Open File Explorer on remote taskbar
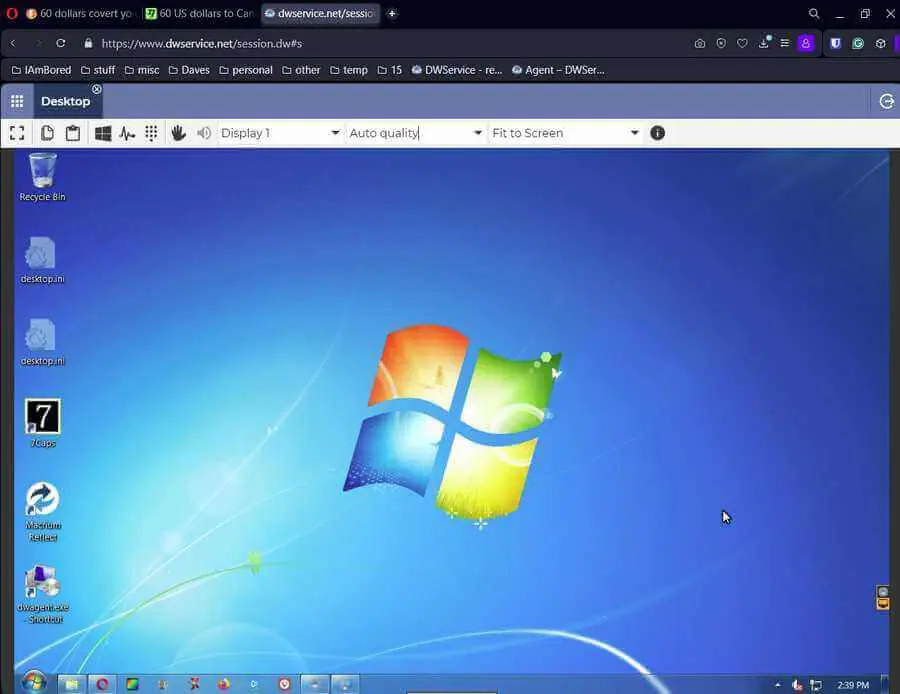Viewport: 900px width, 694px height. (72, 684)
